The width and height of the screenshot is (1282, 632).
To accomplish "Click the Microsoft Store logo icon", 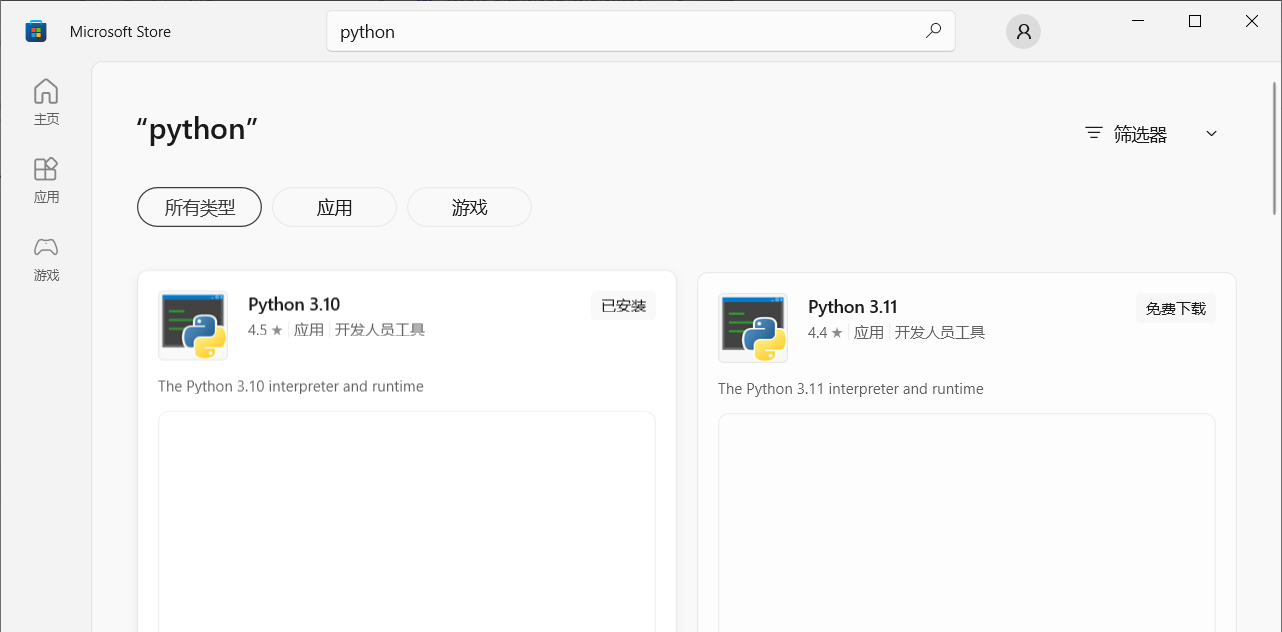I will click(x=36, y=31).
